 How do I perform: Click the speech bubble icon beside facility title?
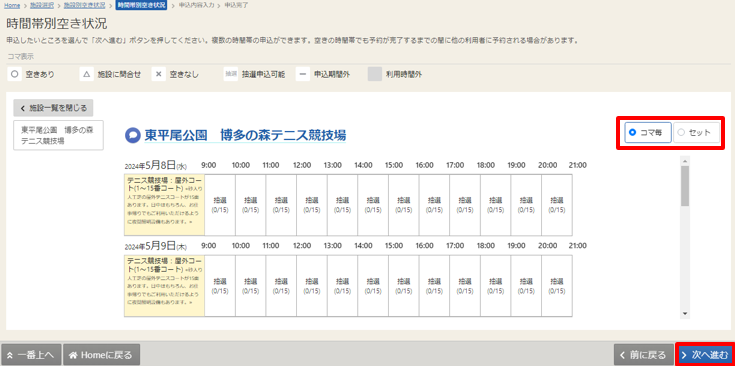[133, 135]
